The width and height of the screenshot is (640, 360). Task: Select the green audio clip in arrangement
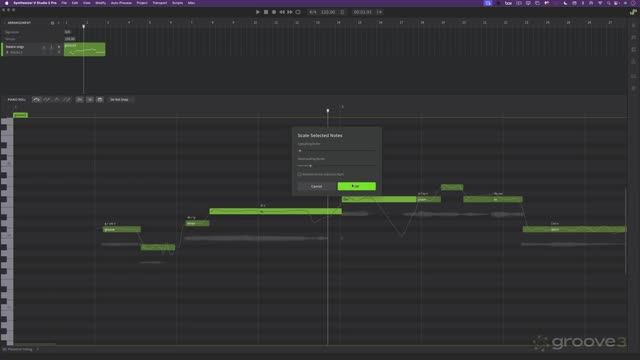84,49
